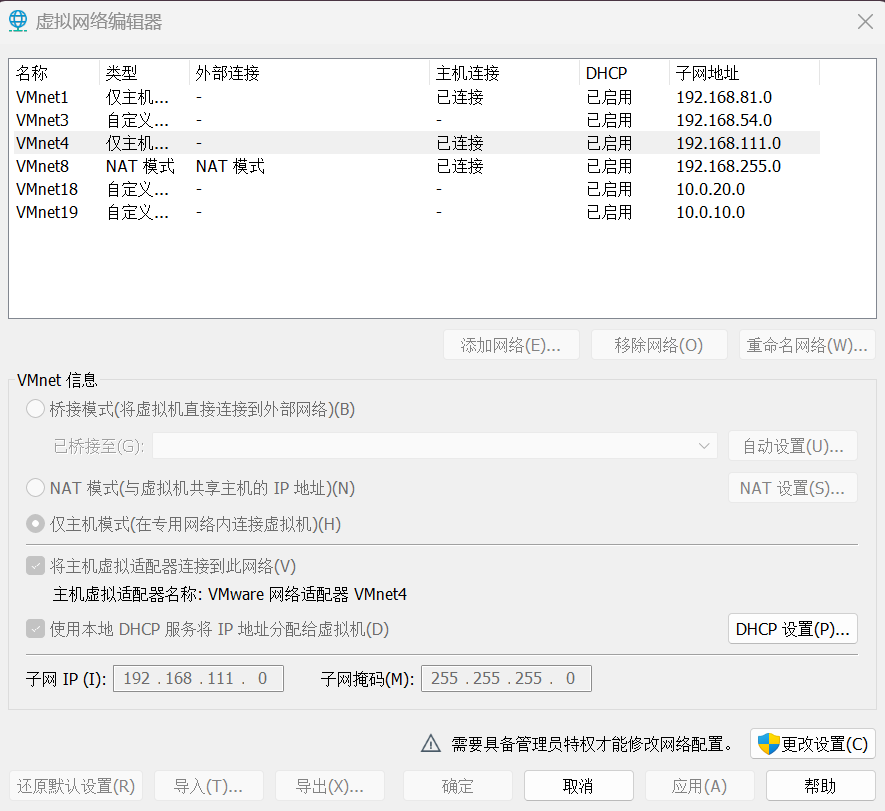
Task: Click the 名称 column header
Action: click(55, 73)
